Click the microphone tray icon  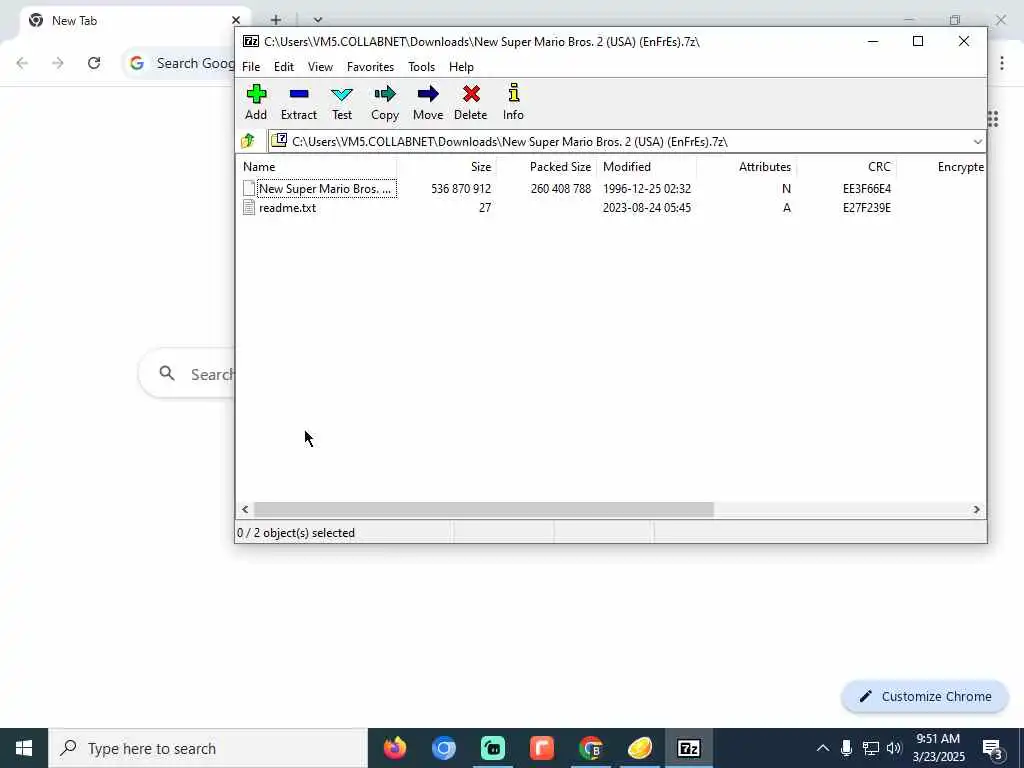pos(846,748)
